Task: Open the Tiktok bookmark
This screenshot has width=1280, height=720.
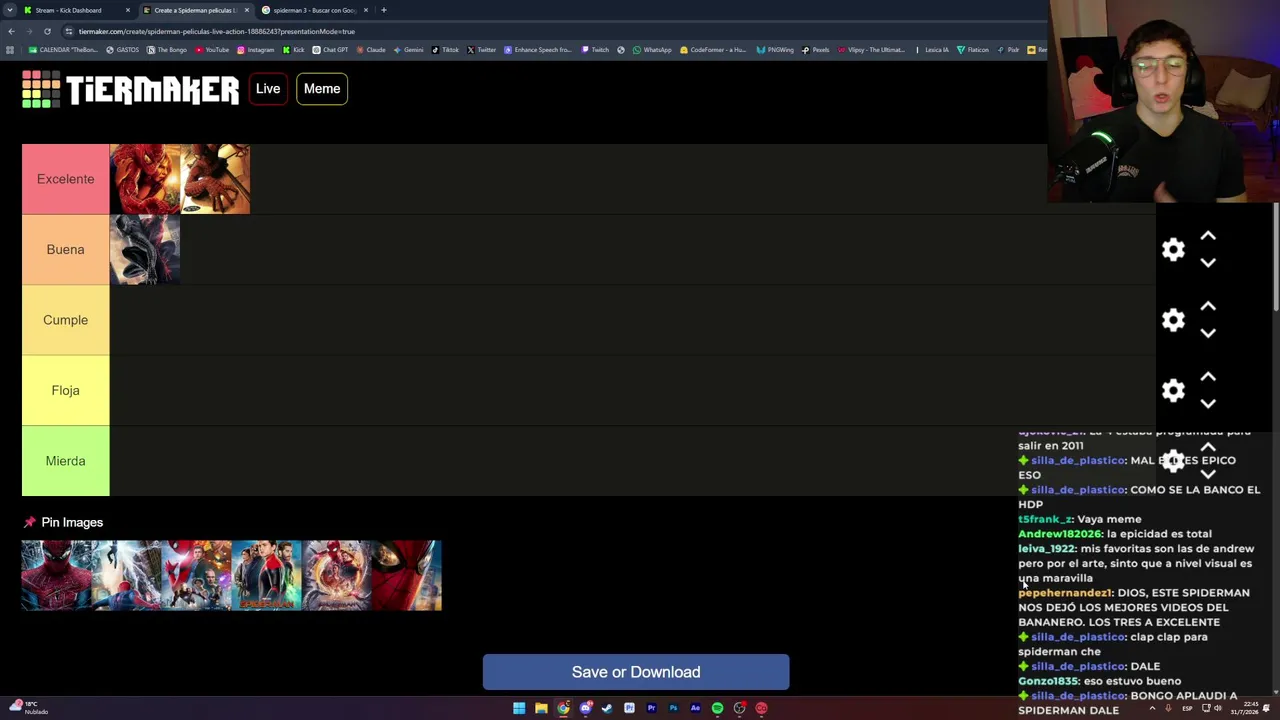Action: pos(445,50)
